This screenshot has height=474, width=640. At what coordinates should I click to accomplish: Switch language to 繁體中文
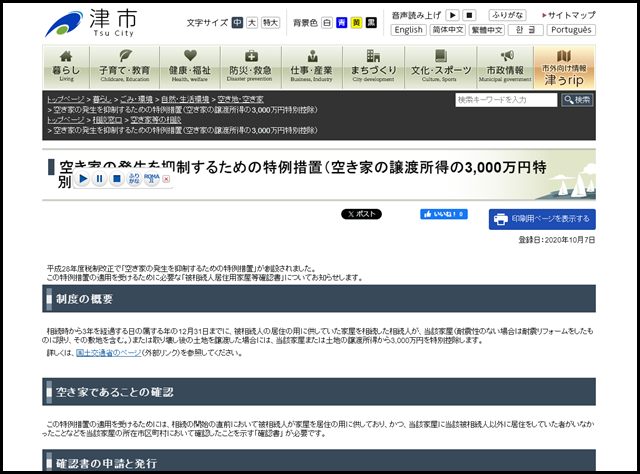(487, 30)
